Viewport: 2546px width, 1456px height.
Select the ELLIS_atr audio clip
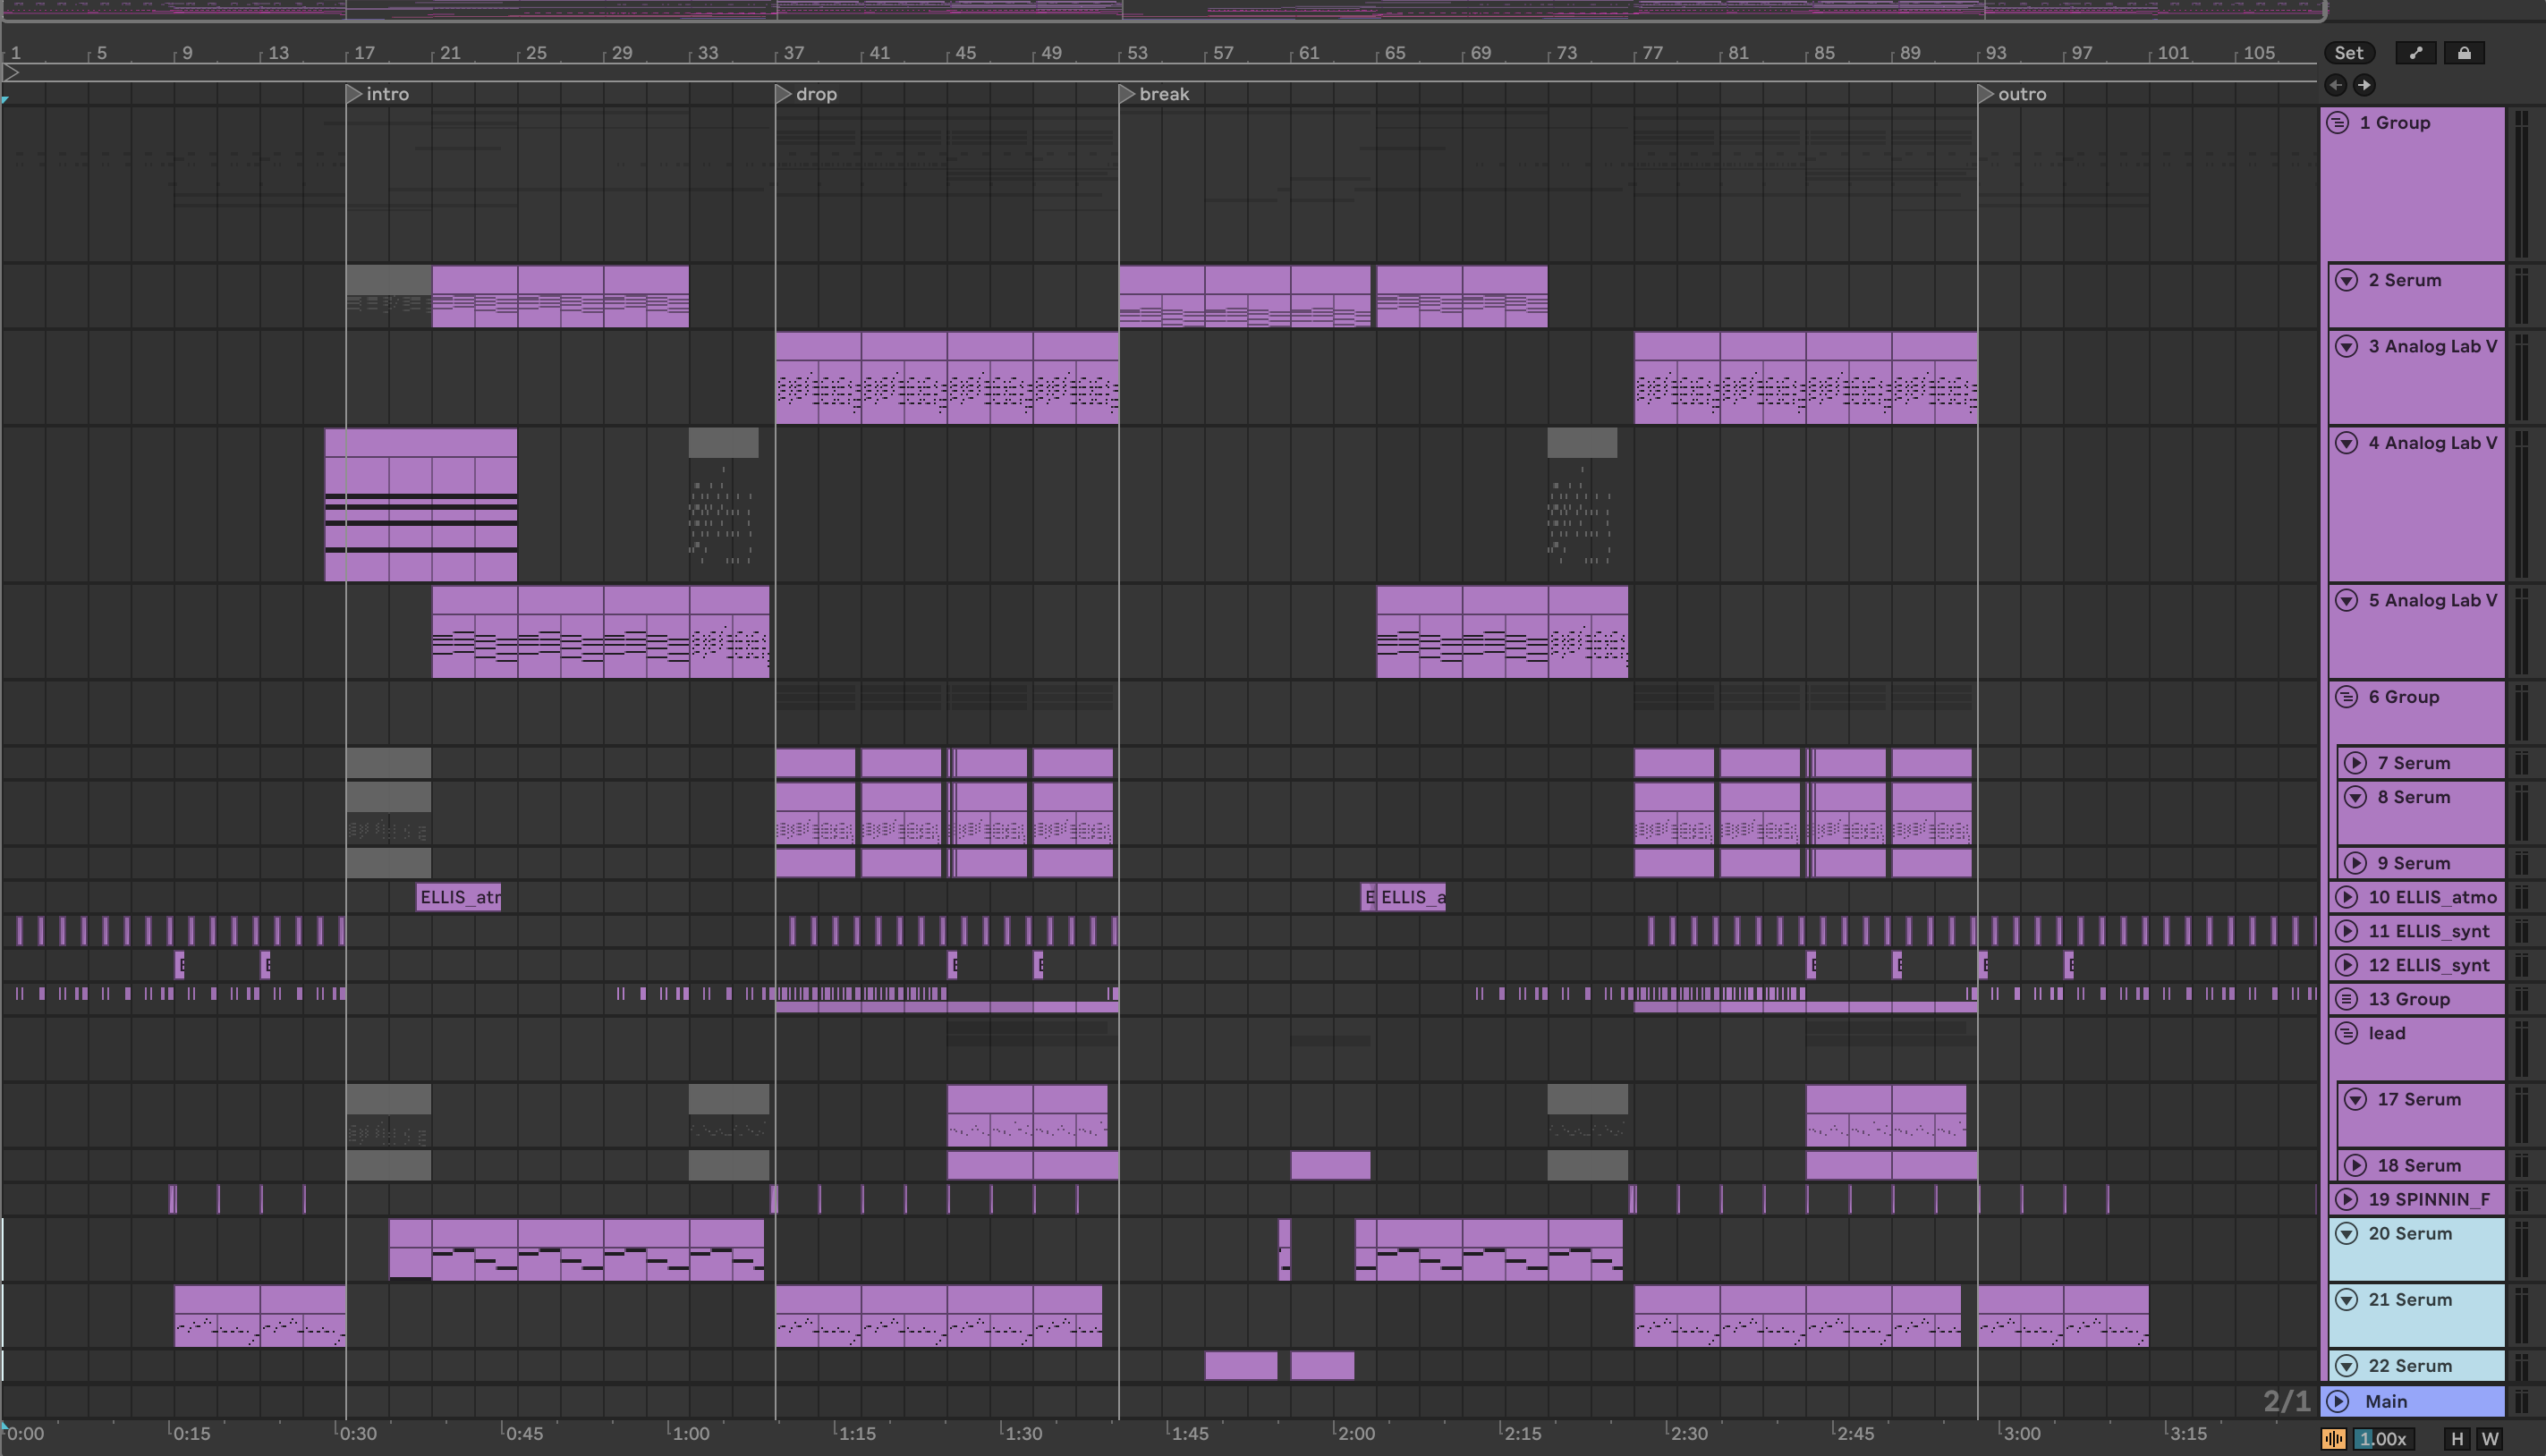tap(459, 897)
